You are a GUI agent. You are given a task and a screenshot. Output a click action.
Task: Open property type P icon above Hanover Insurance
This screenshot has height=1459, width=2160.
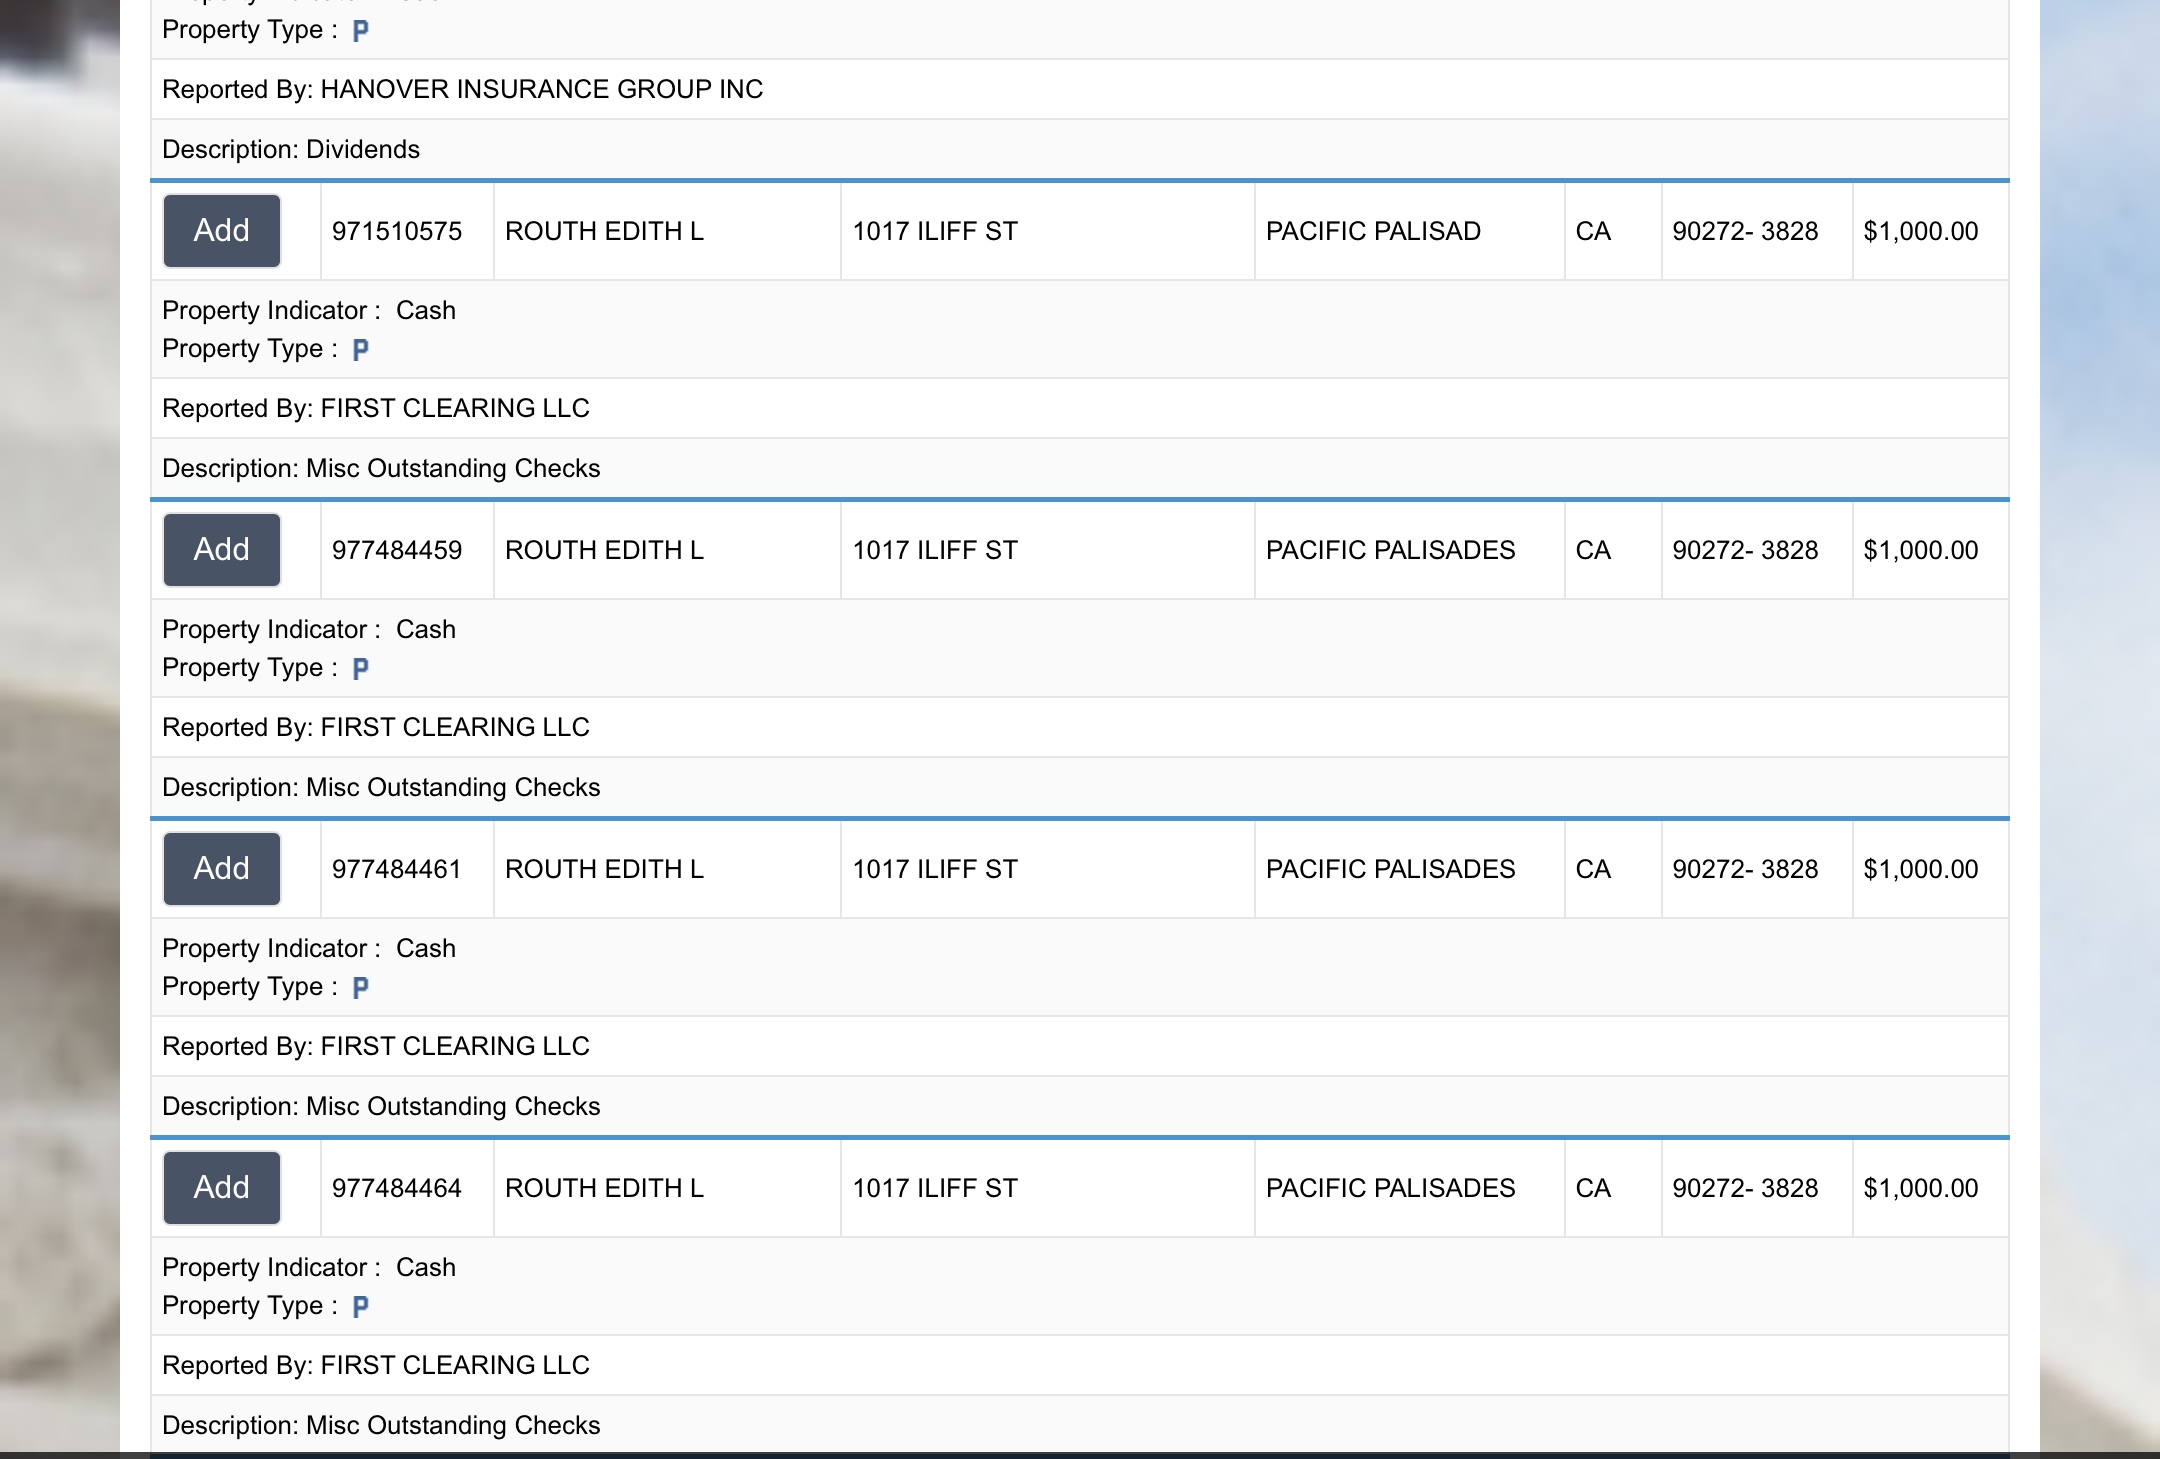361,30
